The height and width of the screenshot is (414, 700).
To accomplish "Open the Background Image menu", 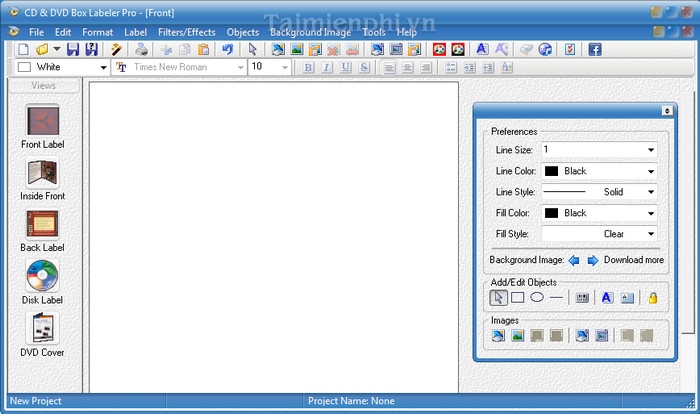I will (x=310, y=32).
